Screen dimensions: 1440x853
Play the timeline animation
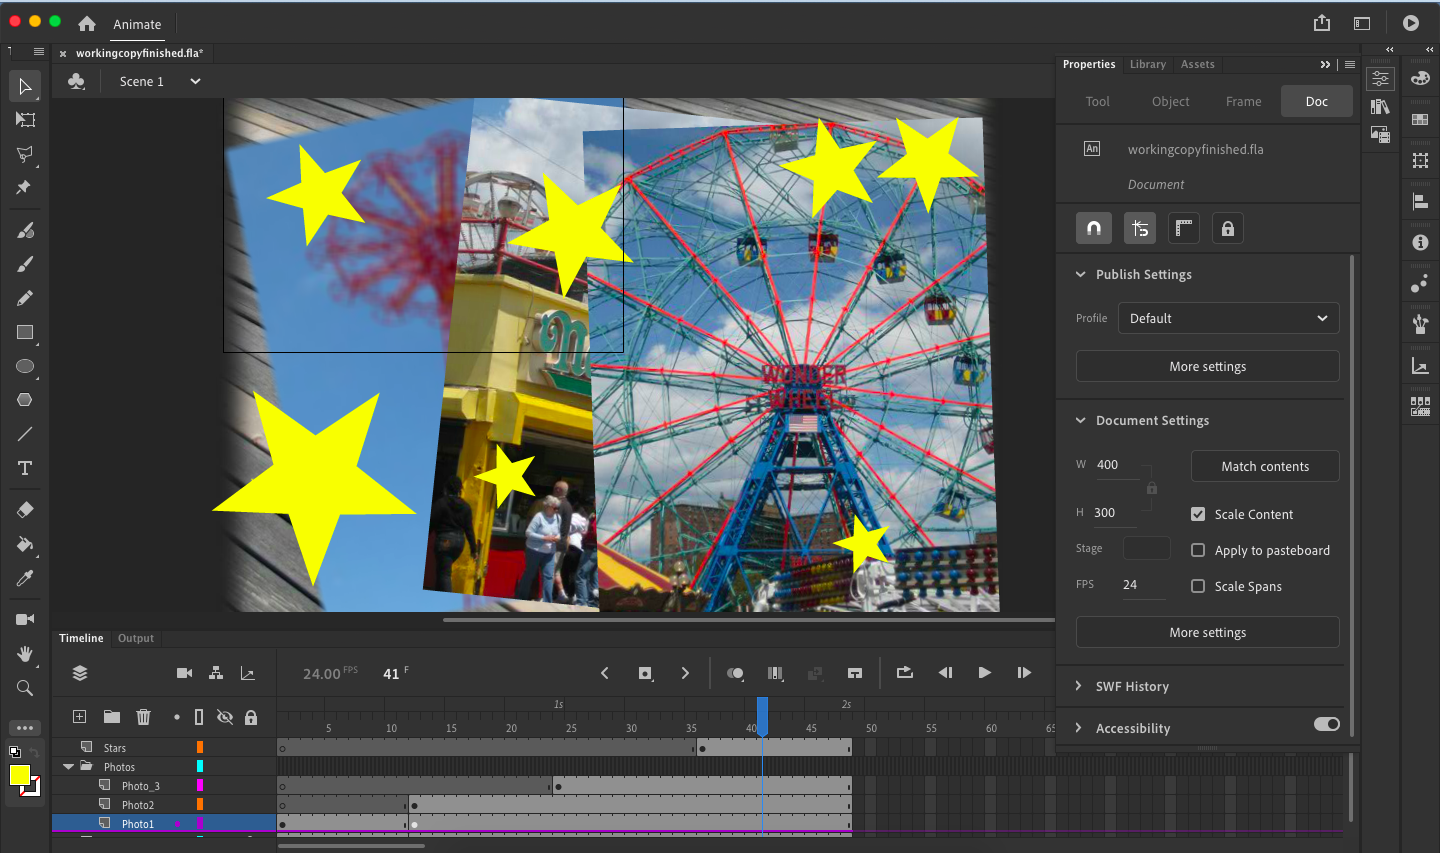pos(984,673)
